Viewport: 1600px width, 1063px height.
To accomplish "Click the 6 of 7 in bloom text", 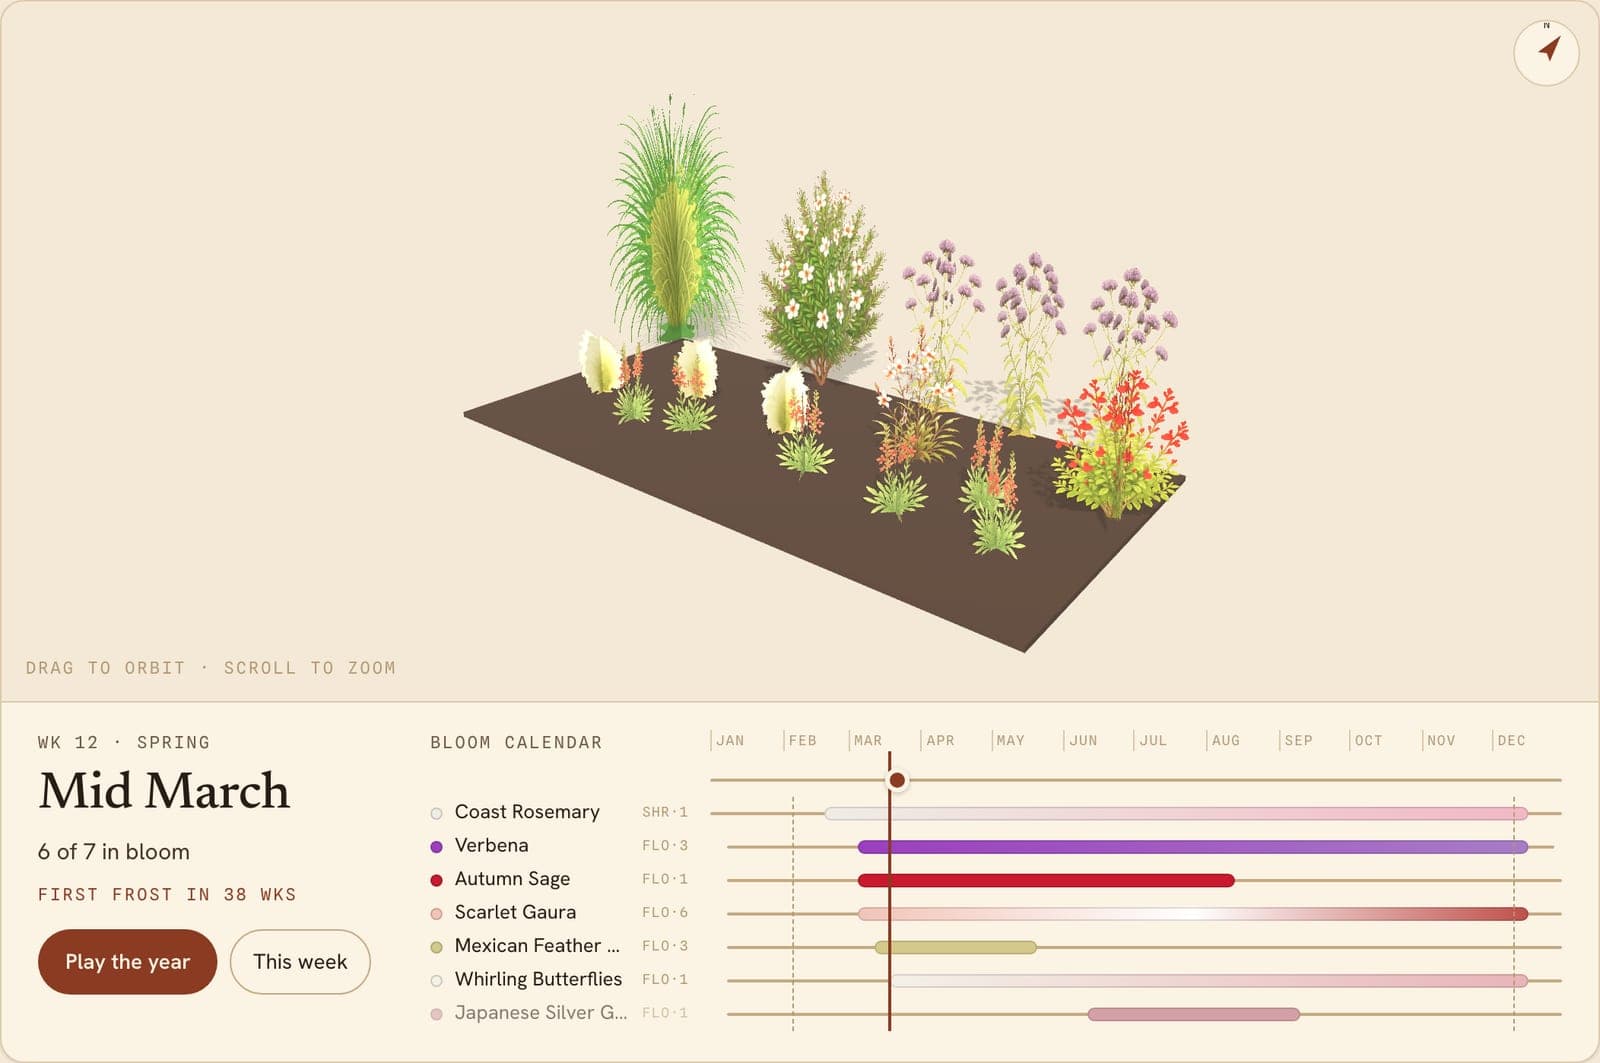I will coord(113,851).
